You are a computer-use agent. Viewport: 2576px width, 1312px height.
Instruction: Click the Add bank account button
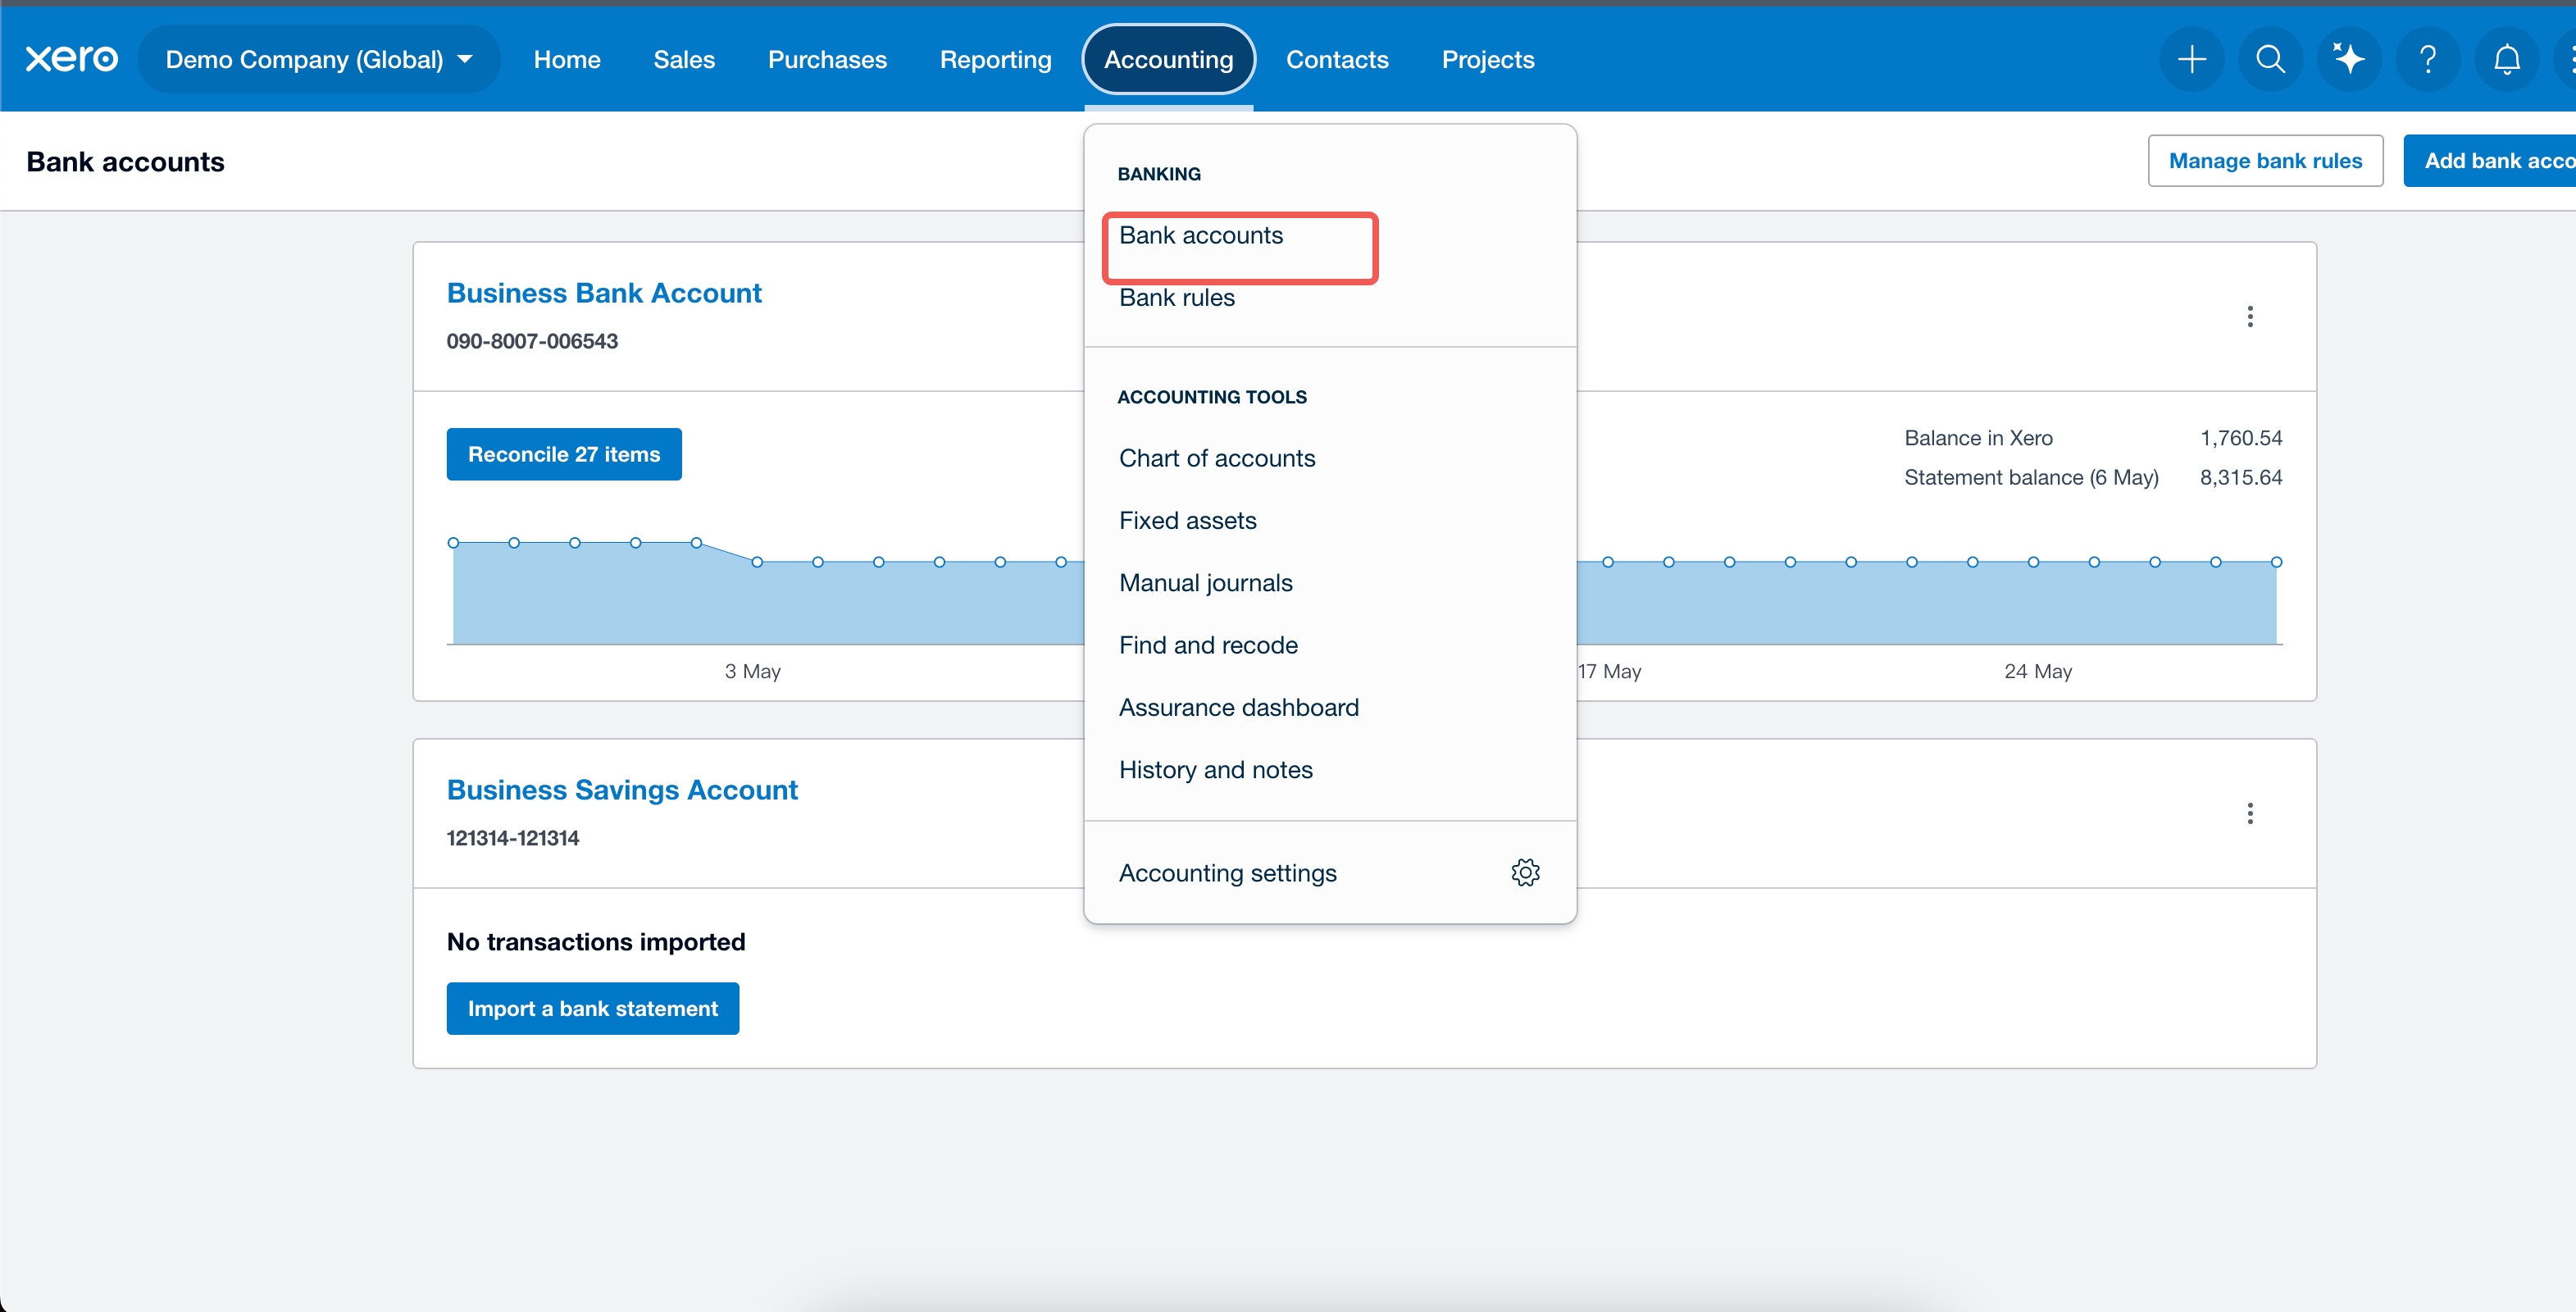2490,160
